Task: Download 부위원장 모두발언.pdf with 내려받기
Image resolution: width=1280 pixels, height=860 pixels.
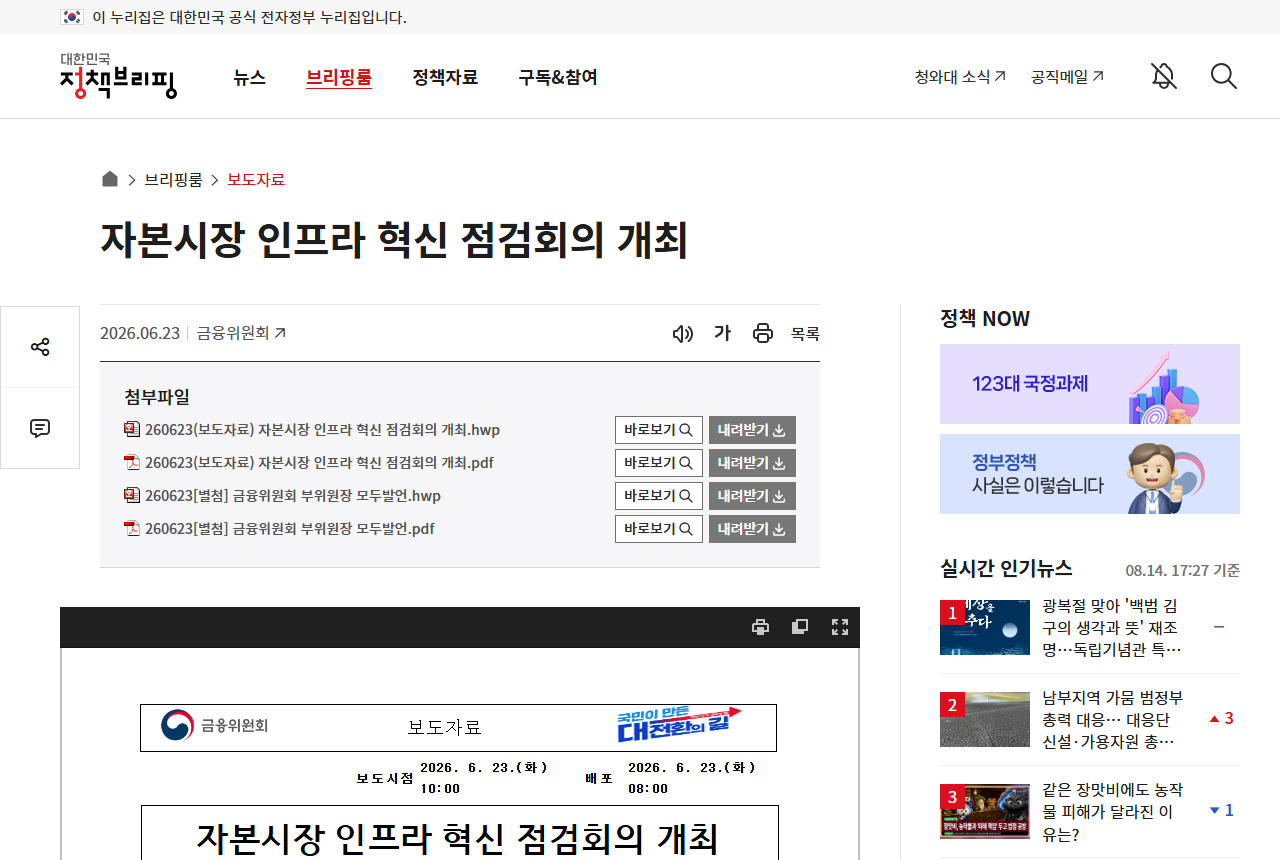Action: tap(752, 529)
